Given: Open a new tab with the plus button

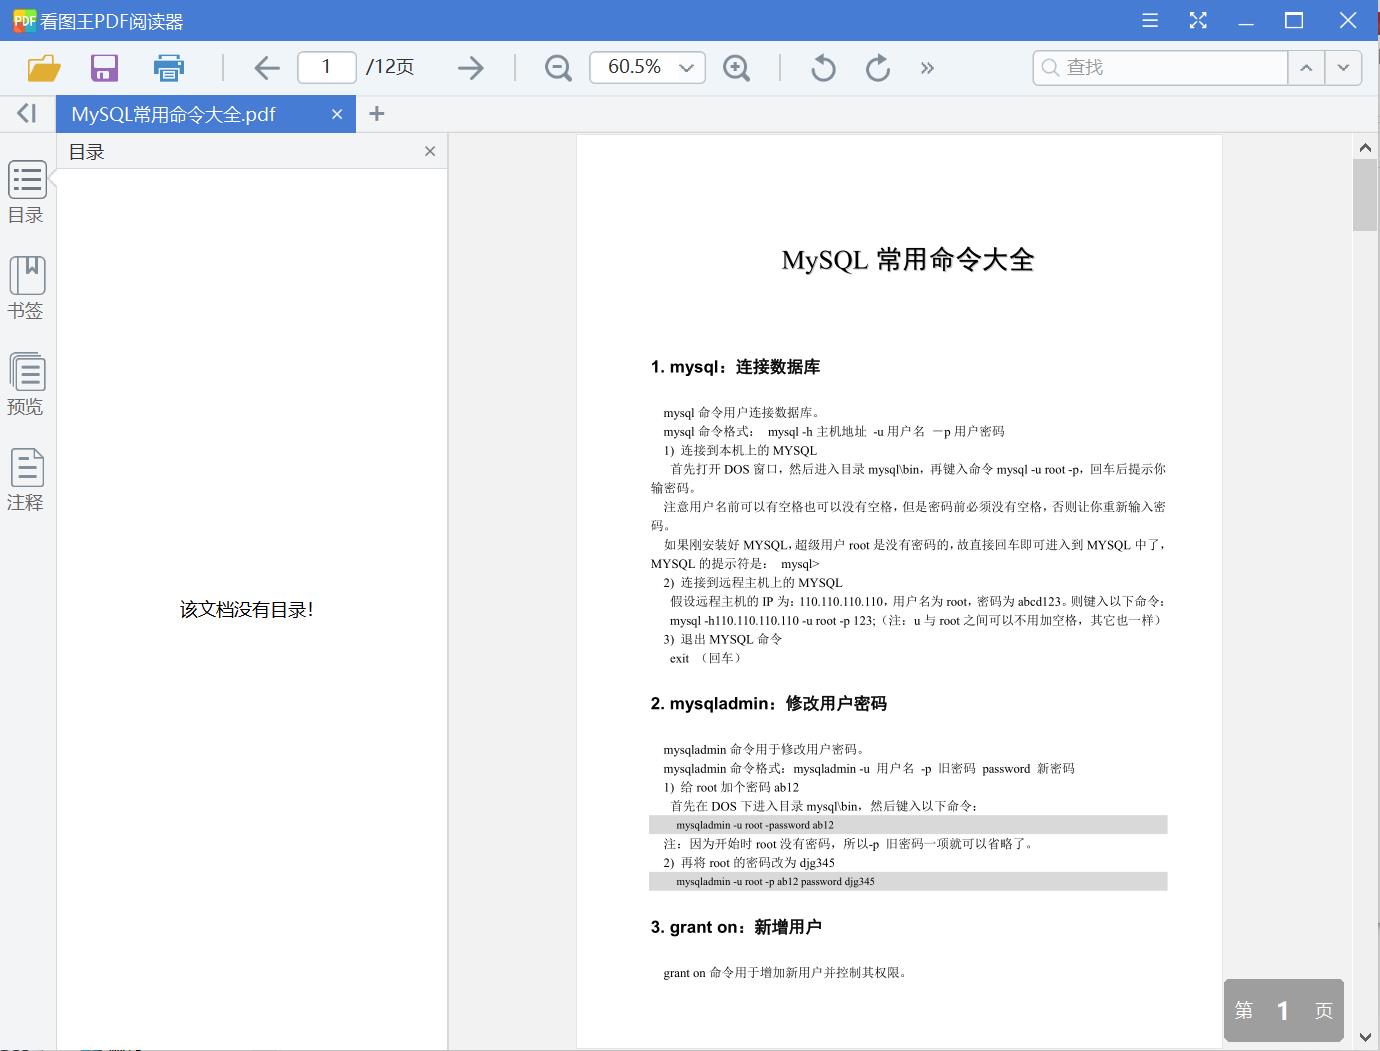Looking at the screenshot, I should (377, 114).
